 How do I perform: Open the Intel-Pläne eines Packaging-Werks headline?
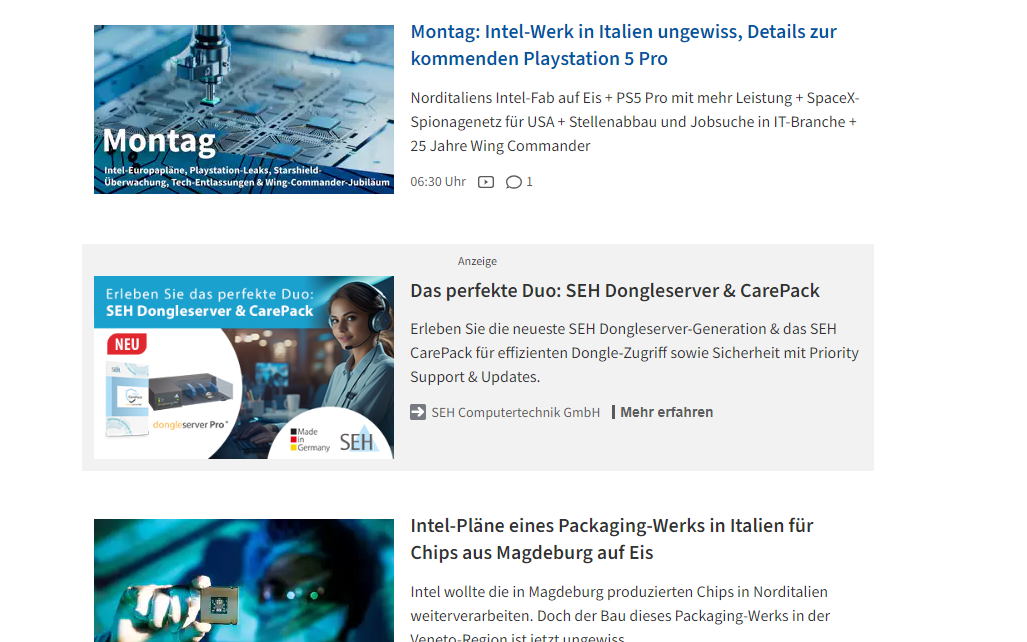point(612,539)
